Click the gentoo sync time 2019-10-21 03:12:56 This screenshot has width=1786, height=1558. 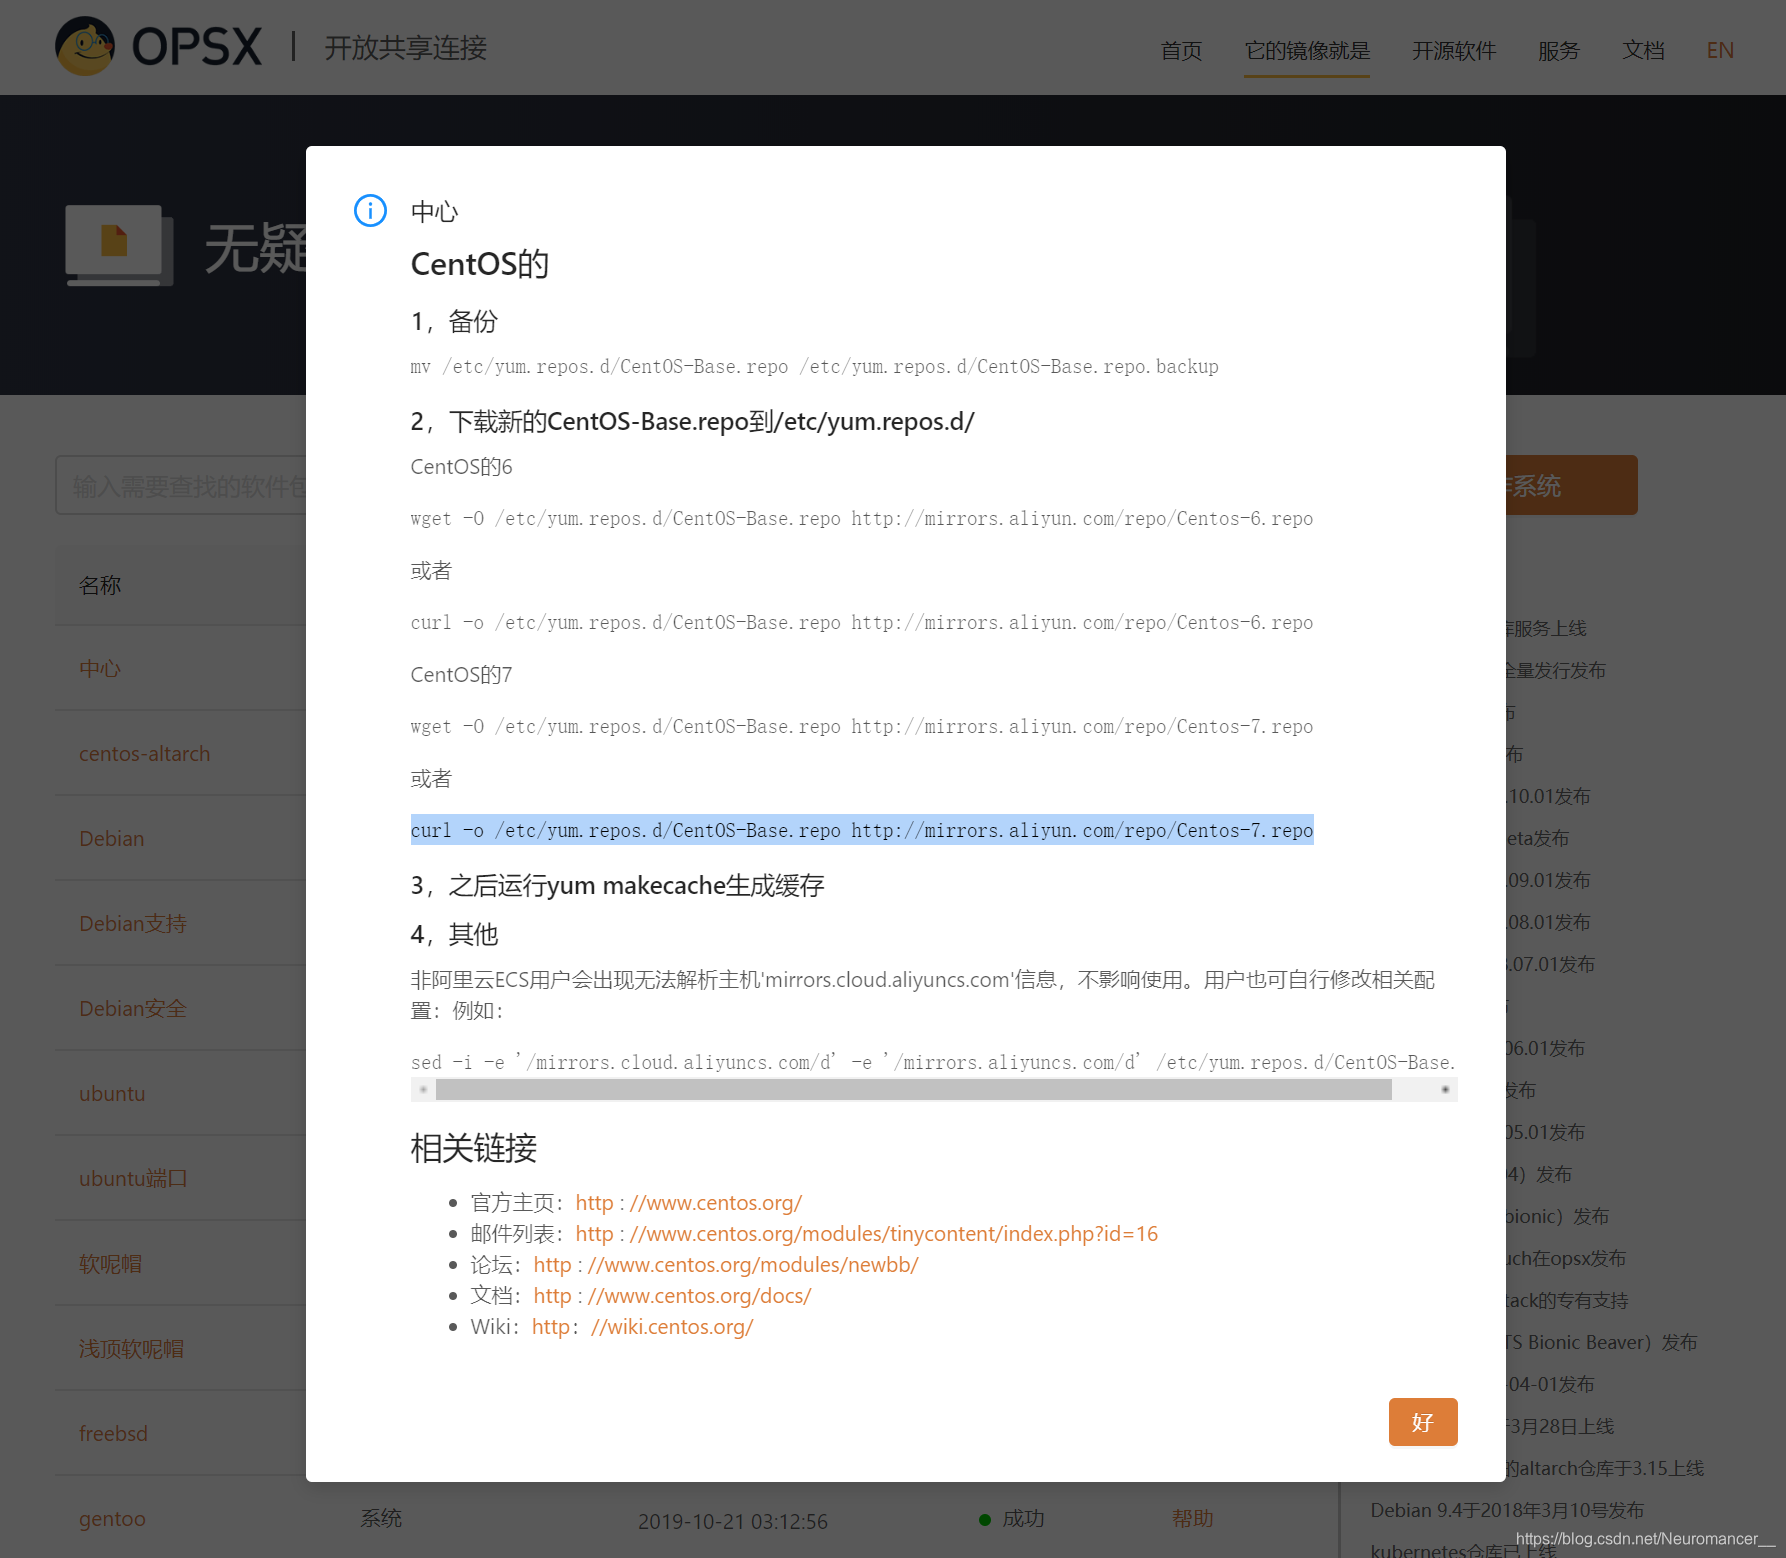733,1521
